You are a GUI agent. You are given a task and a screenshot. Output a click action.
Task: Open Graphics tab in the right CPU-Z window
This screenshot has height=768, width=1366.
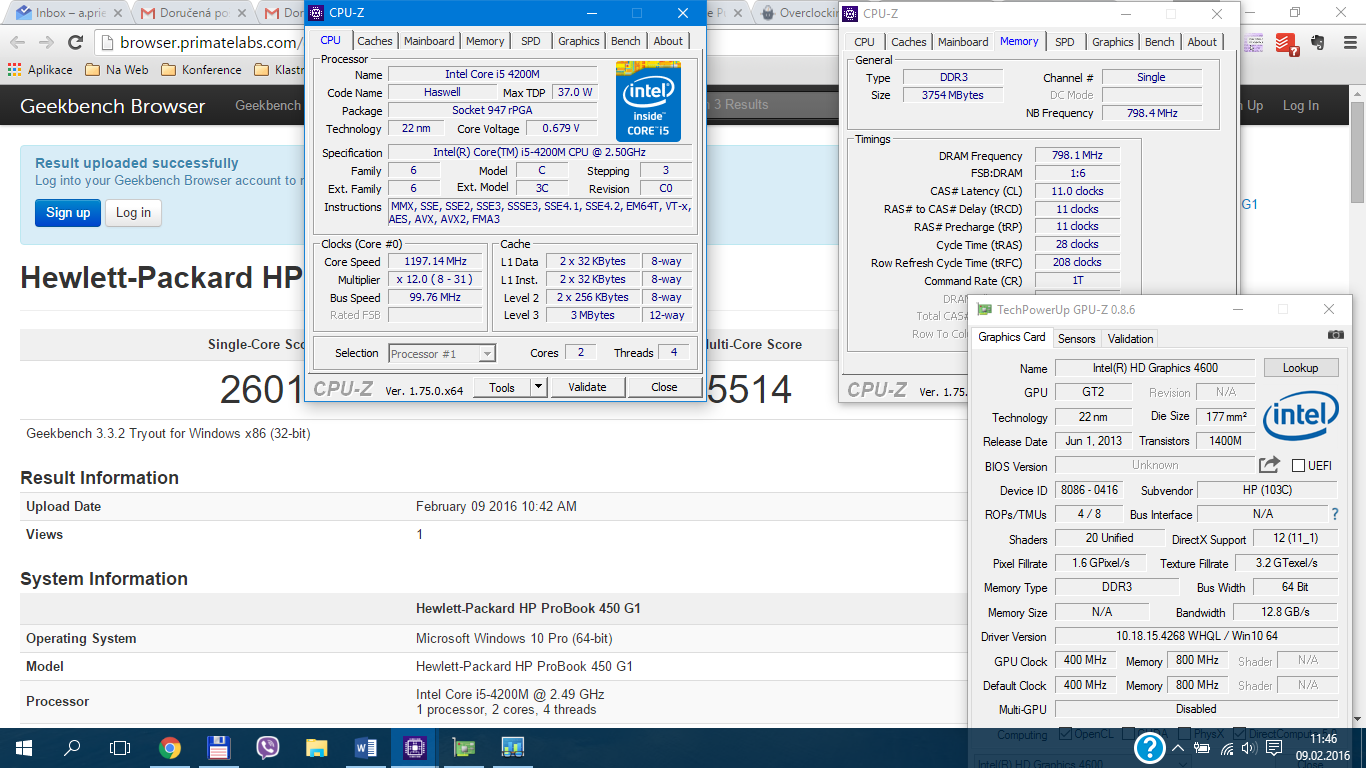(1112, 42)
